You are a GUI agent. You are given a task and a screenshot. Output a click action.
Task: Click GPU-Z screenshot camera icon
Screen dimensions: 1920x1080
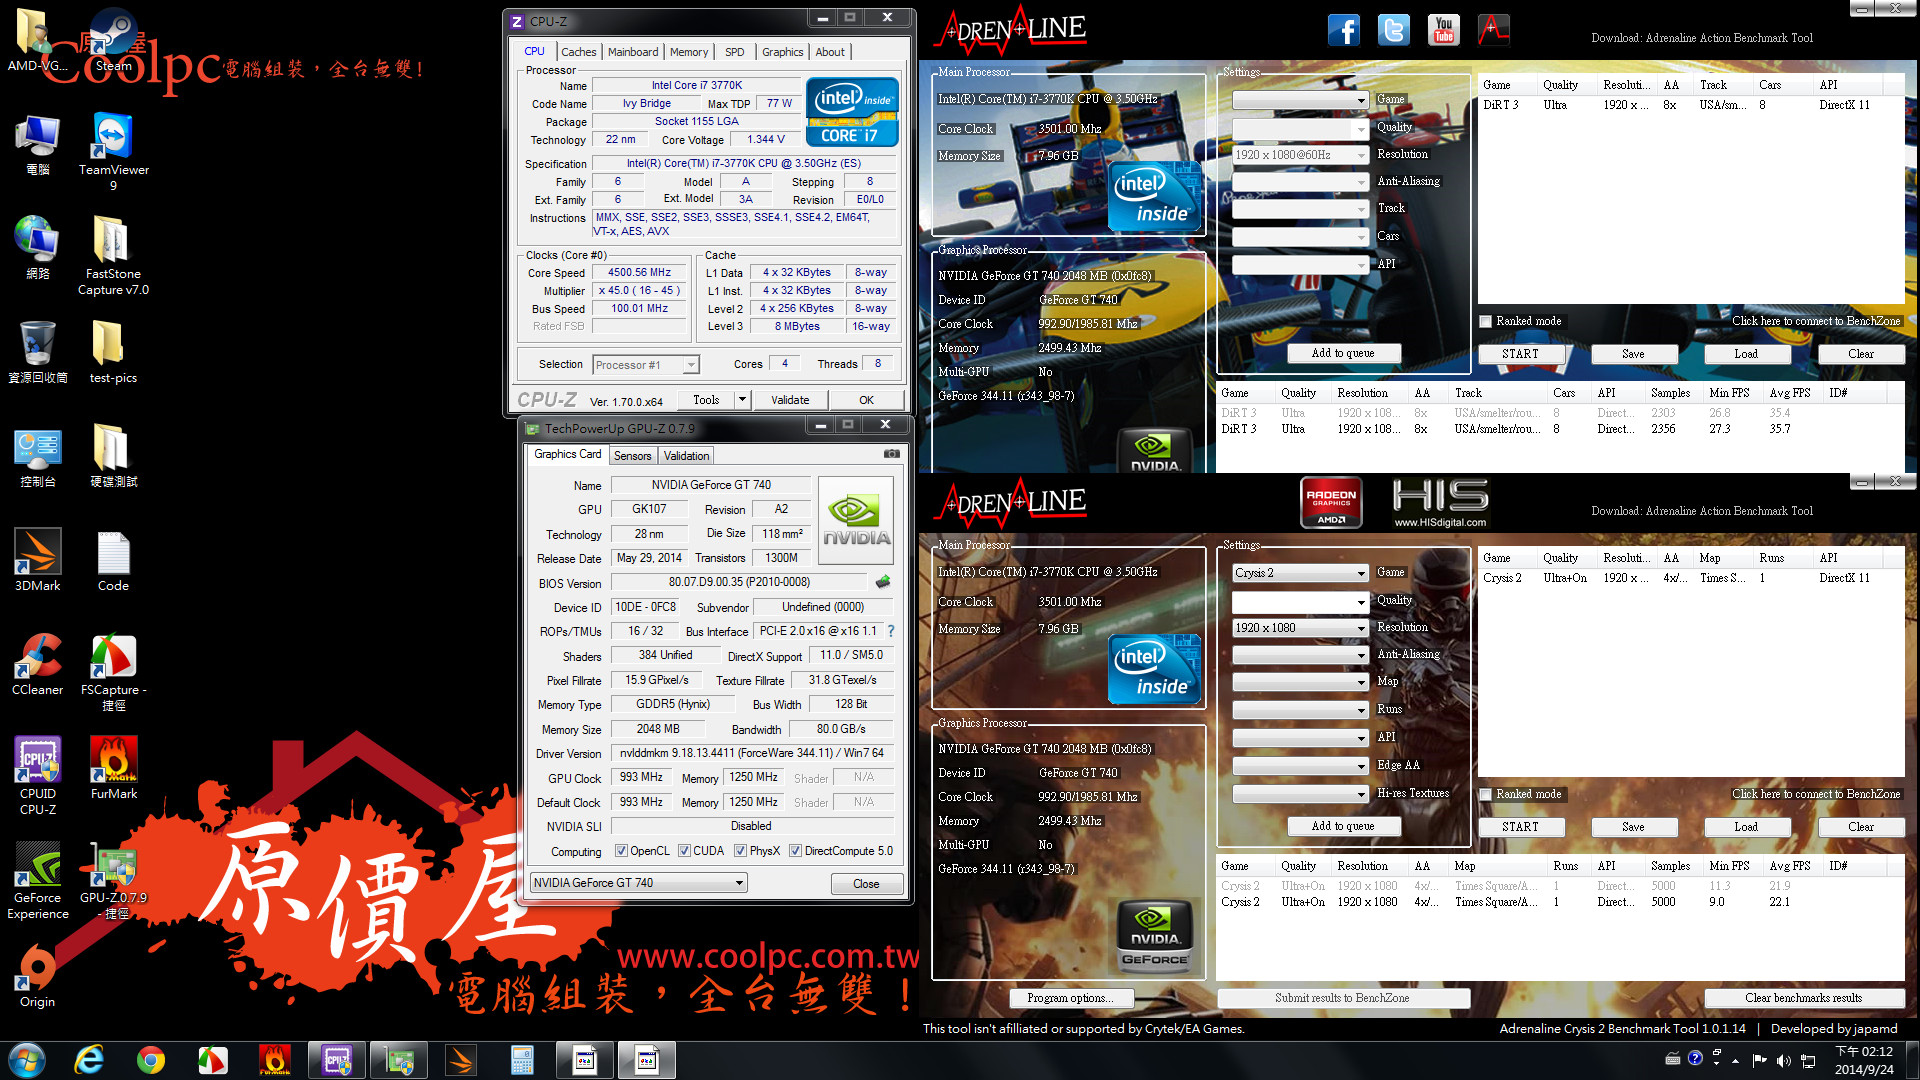(x=891, y=454)
